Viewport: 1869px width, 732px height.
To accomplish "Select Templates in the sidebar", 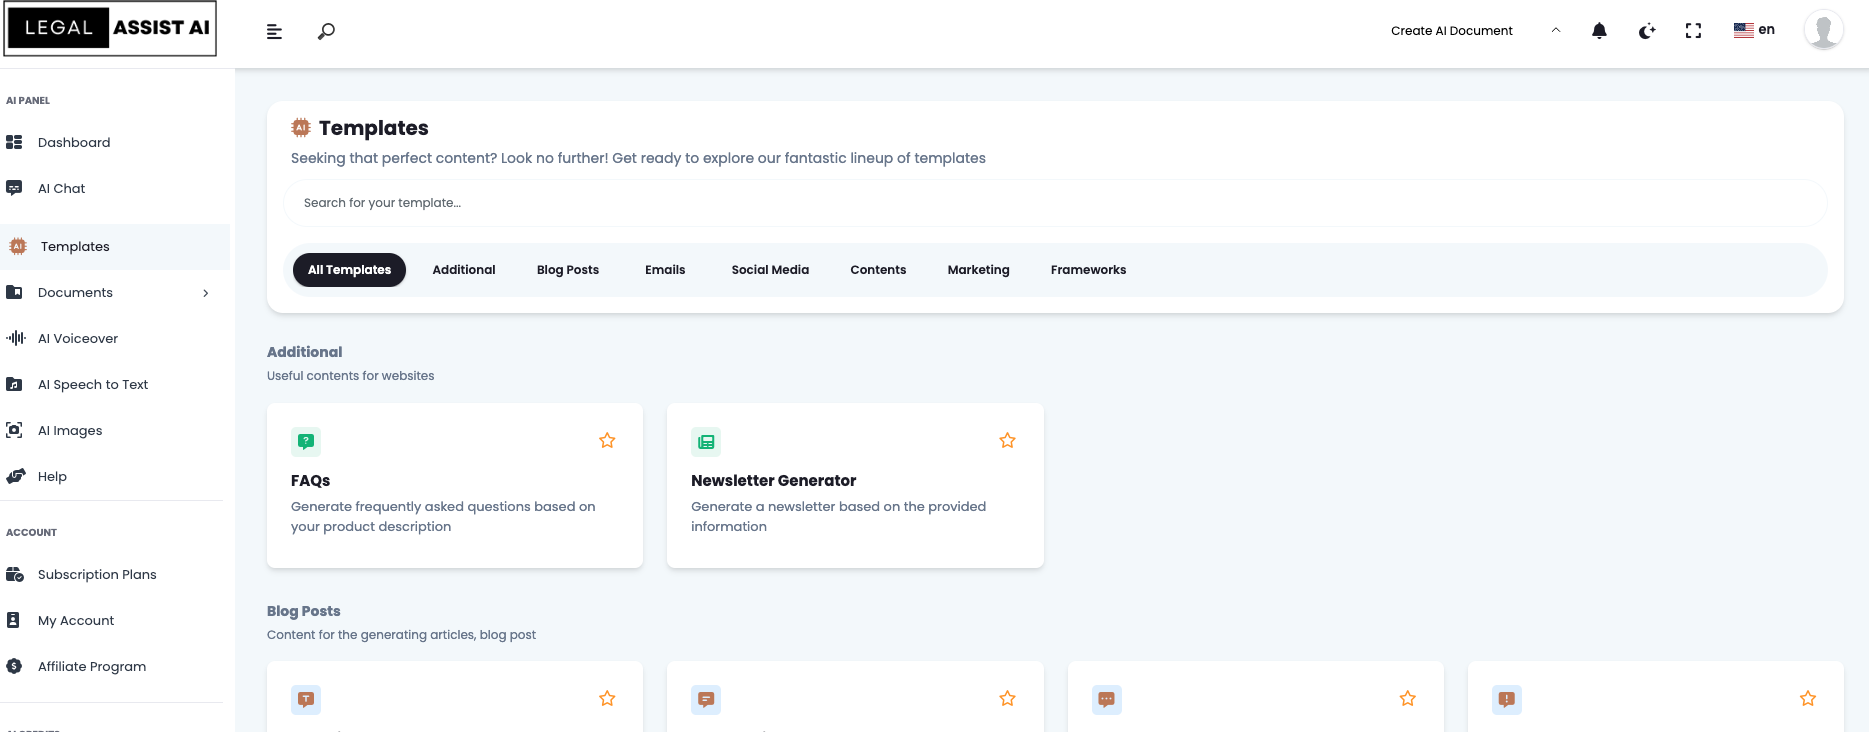I will click(115, 246).
